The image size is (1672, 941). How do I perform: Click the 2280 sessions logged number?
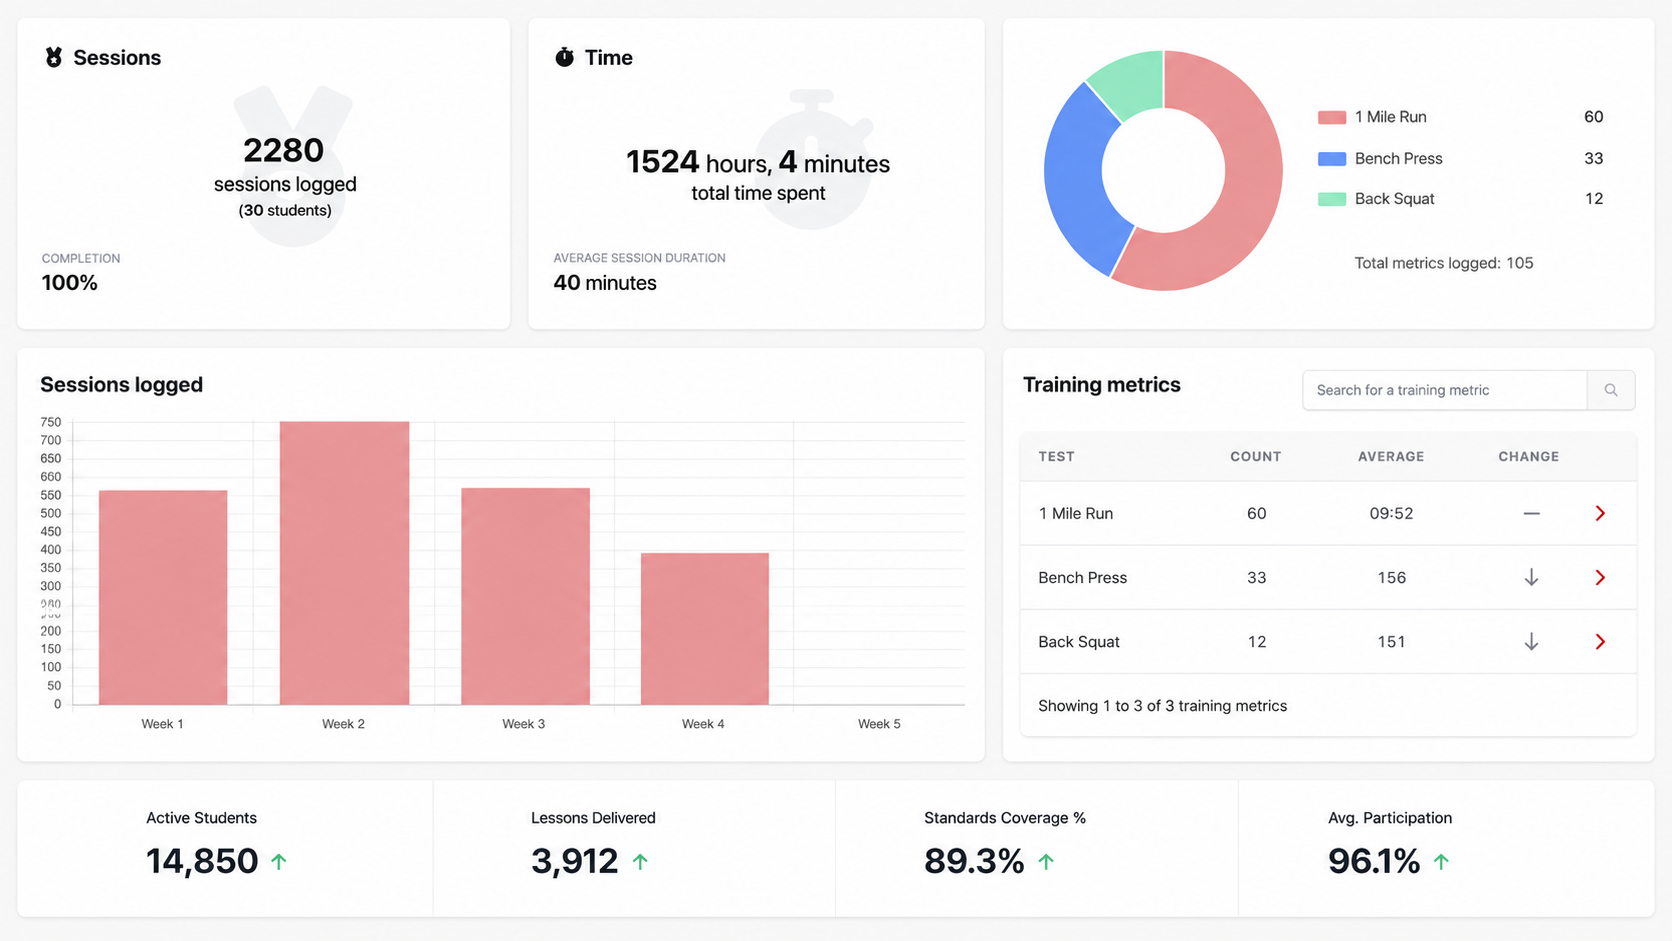284,150
